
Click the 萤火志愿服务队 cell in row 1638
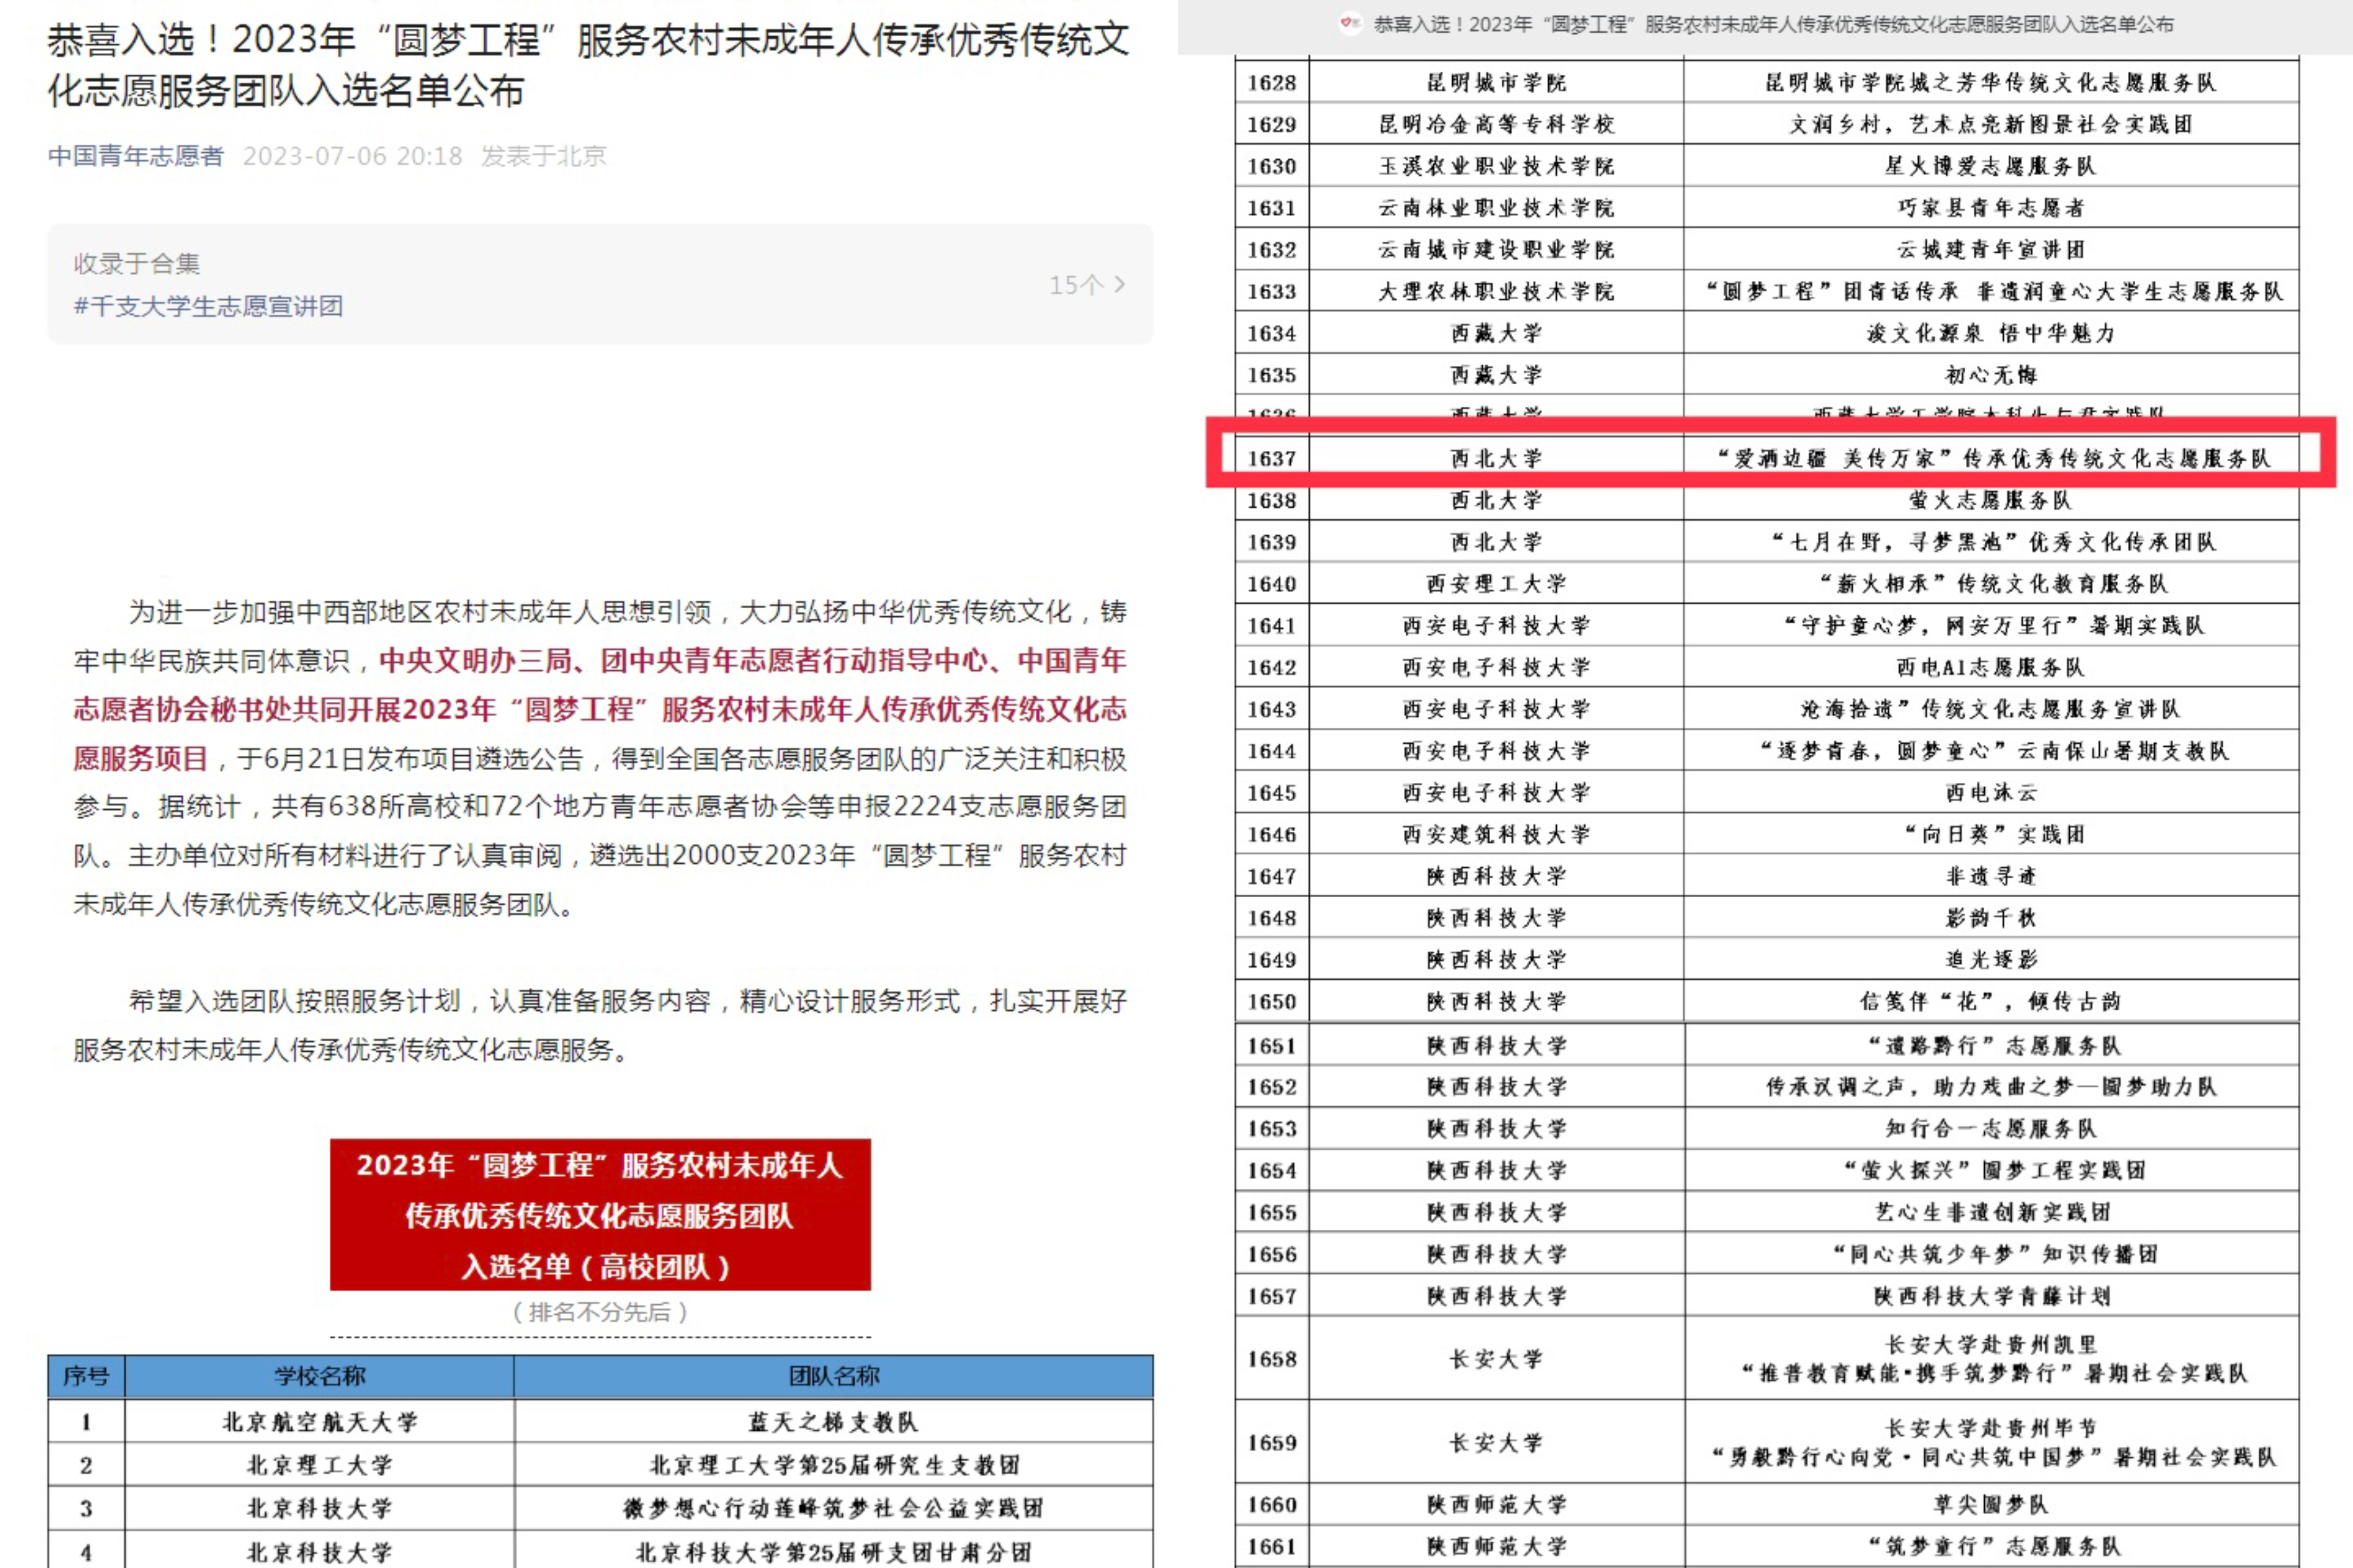pyautogui.click(x=1990, y=500)
